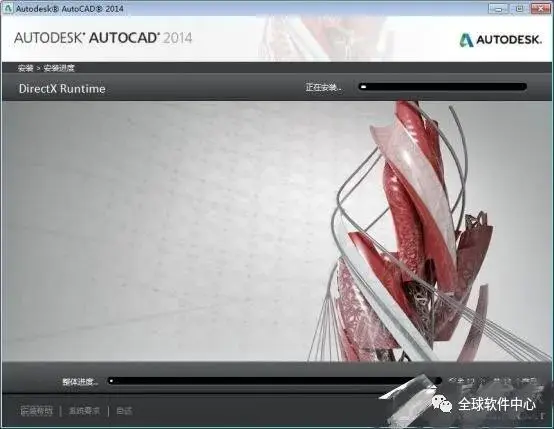Click the 'AUTODESK AUTOCAD 2014' header text
The height and width of the screenshot is (429, 554).
point(103,38)
